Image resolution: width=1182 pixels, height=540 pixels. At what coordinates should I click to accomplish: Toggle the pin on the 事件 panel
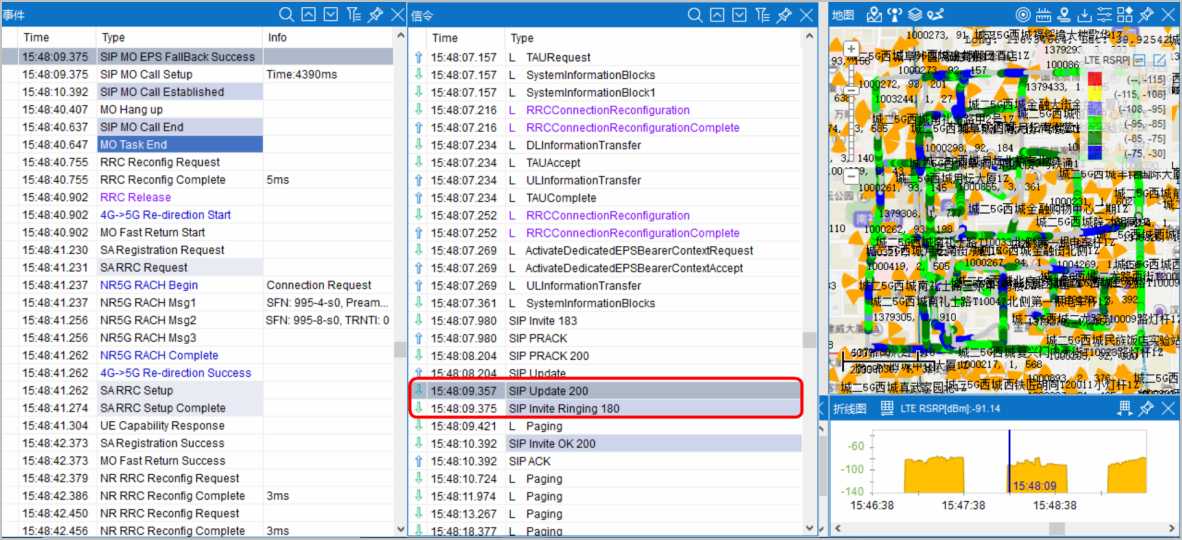pos(375,14)
